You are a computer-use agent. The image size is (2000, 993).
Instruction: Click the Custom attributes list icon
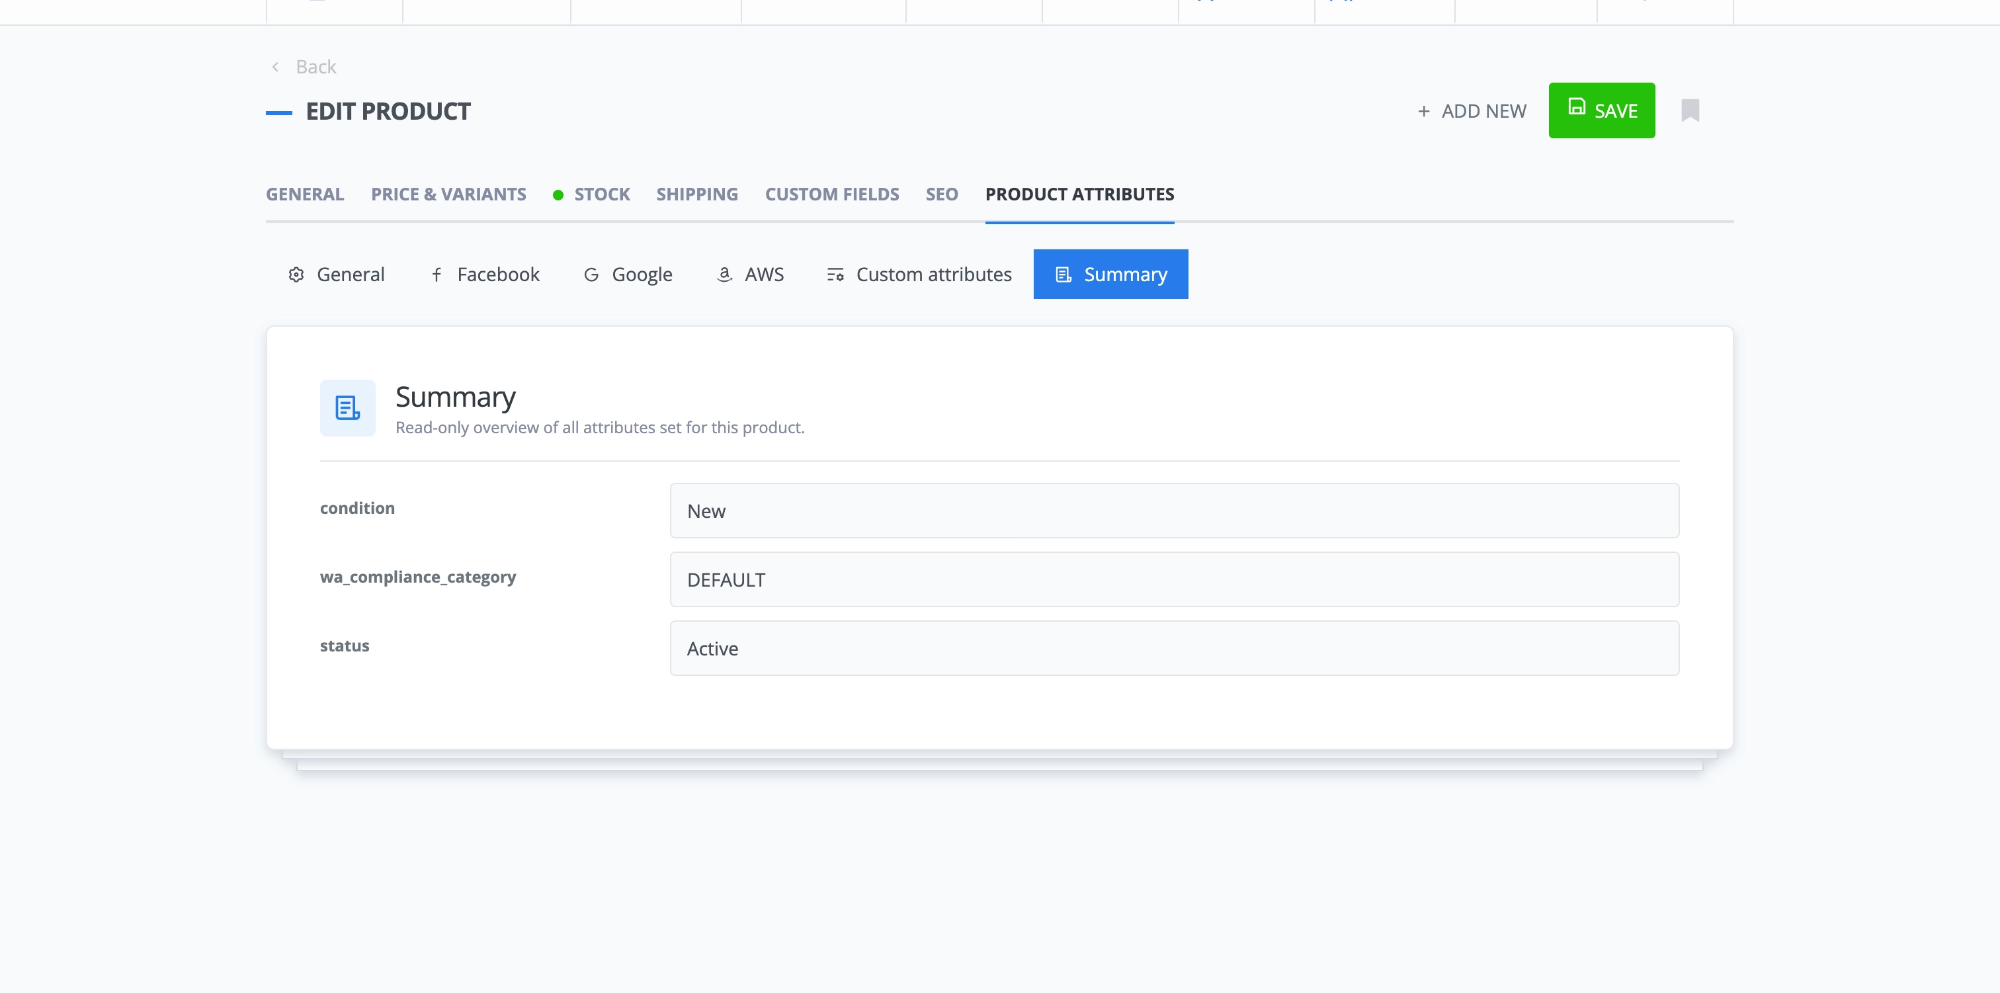pyautogui.click(x=836, y=274)
